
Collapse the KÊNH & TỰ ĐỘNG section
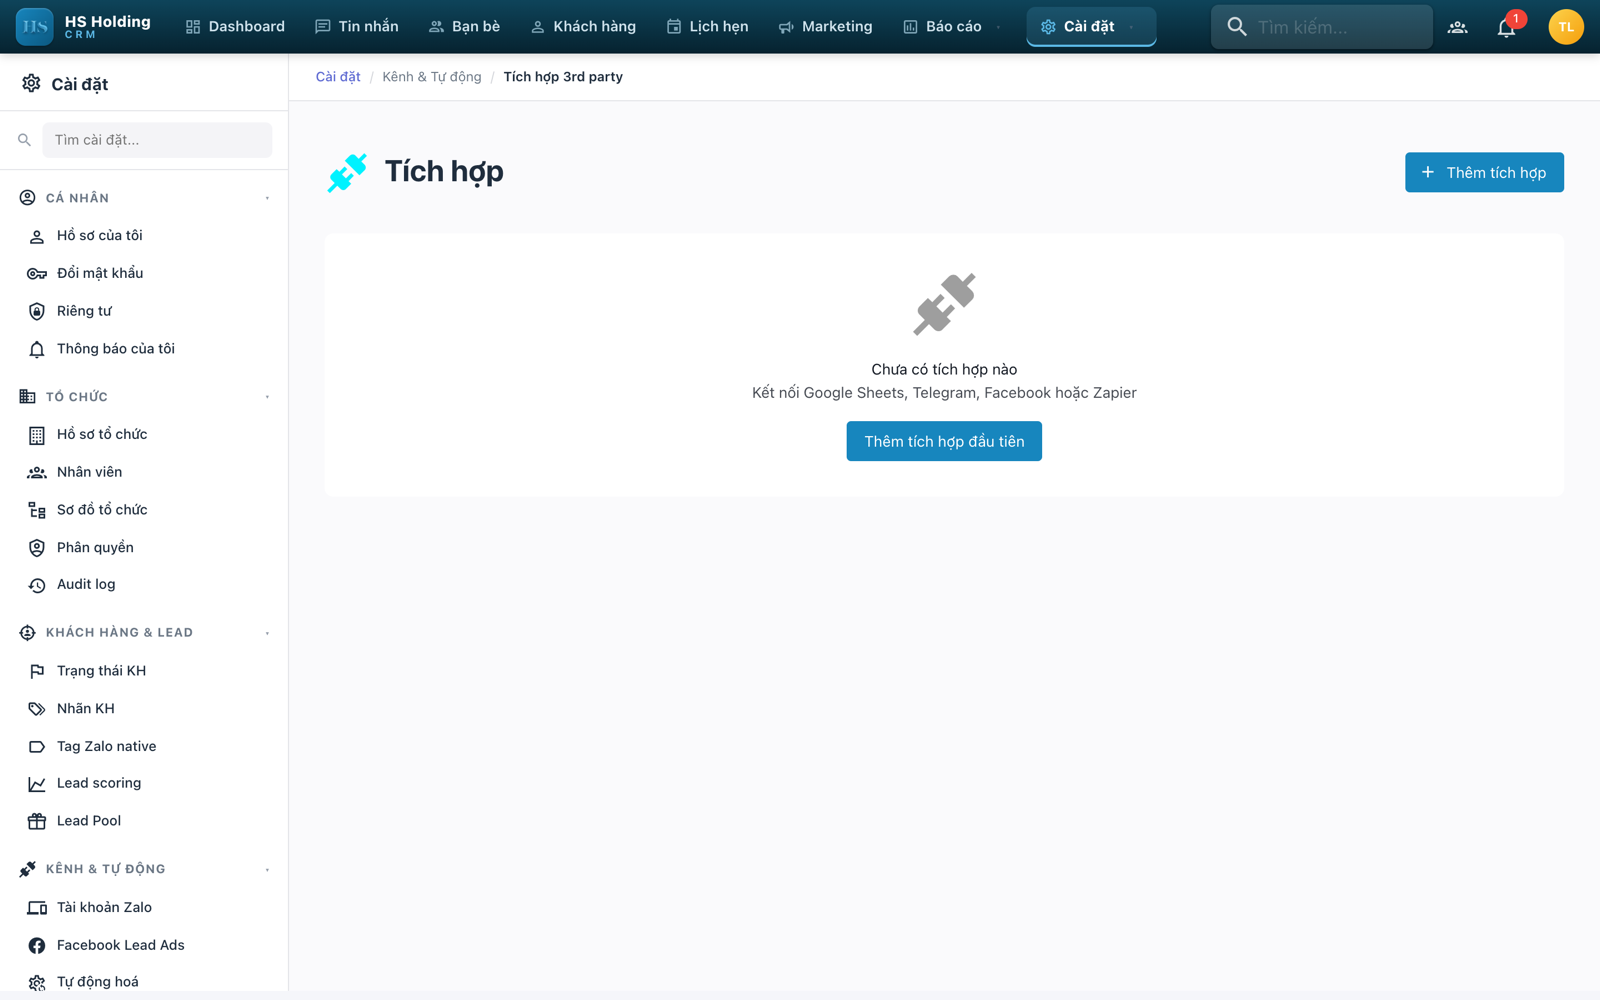(267, 870)
